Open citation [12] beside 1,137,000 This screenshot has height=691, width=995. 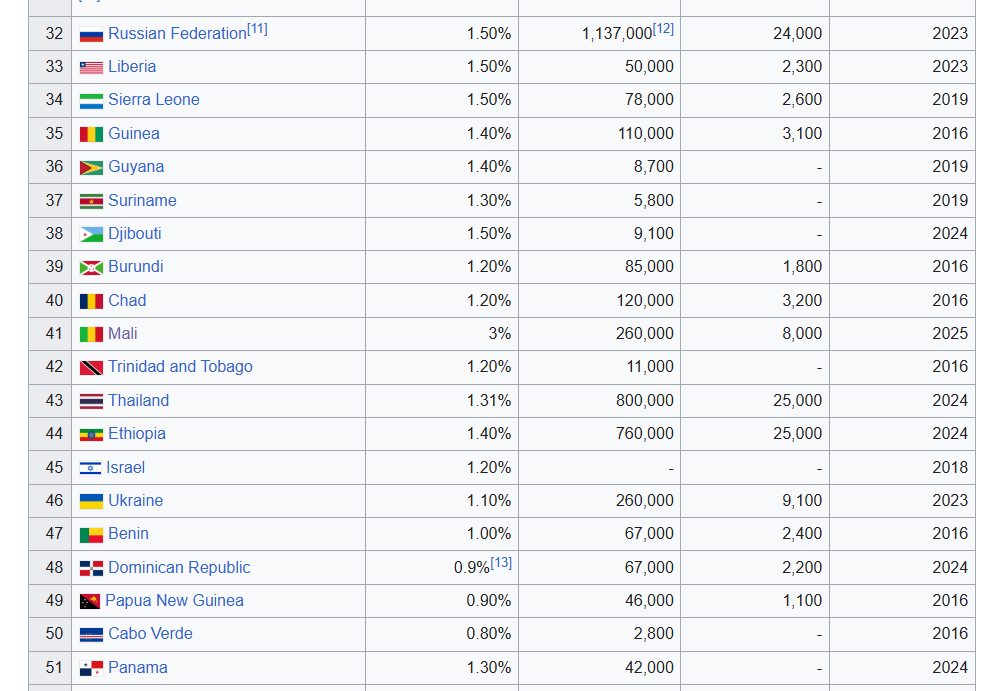(663, 29)
